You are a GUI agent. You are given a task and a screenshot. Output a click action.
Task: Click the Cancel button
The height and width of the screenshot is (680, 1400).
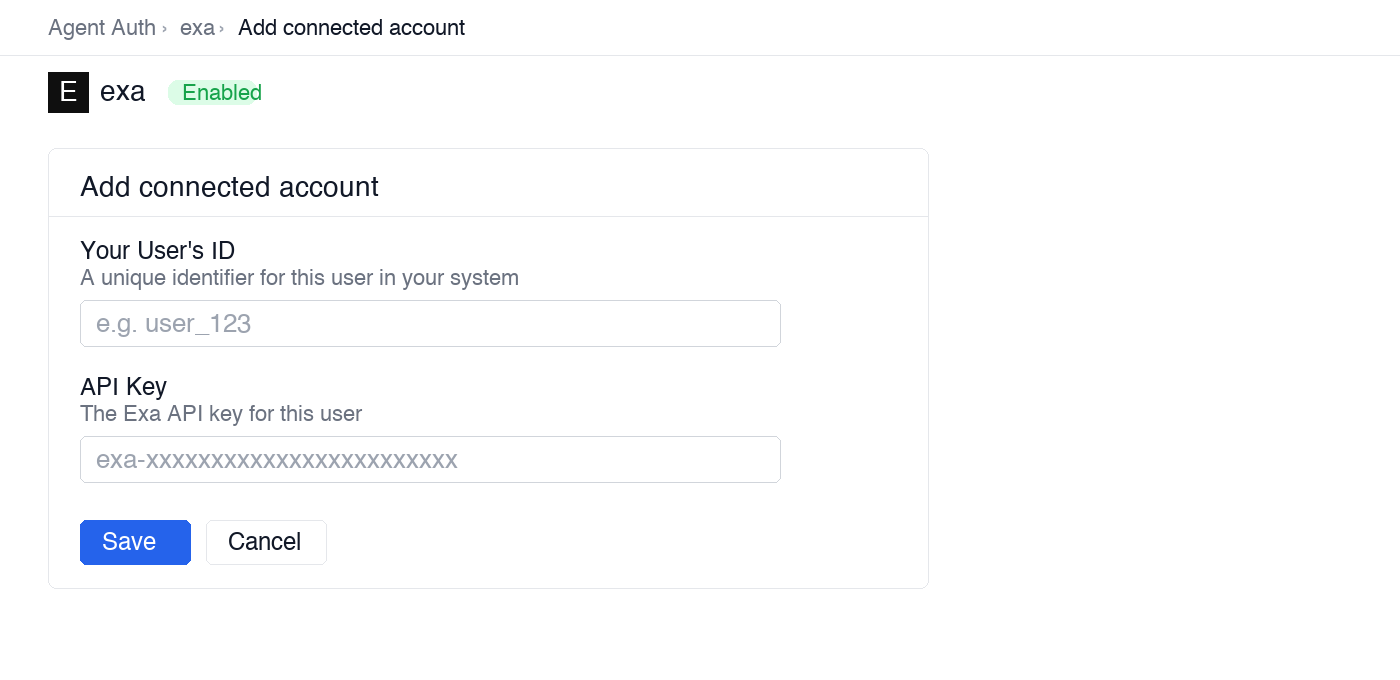[266, 541]
